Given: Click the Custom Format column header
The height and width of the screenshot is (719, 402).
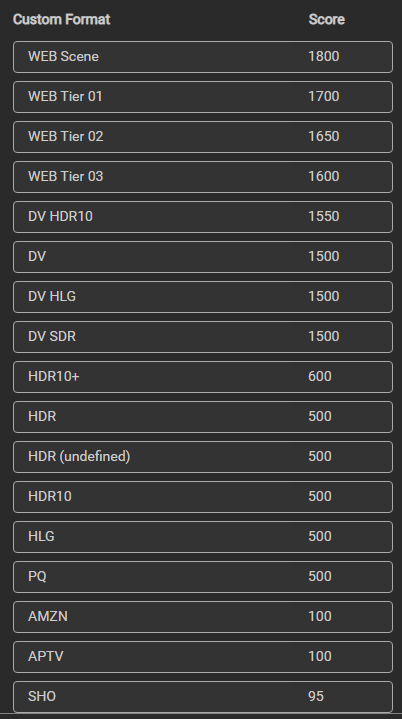Looking at the screenshot, I should pyautogui.click(x=61, y=20).
